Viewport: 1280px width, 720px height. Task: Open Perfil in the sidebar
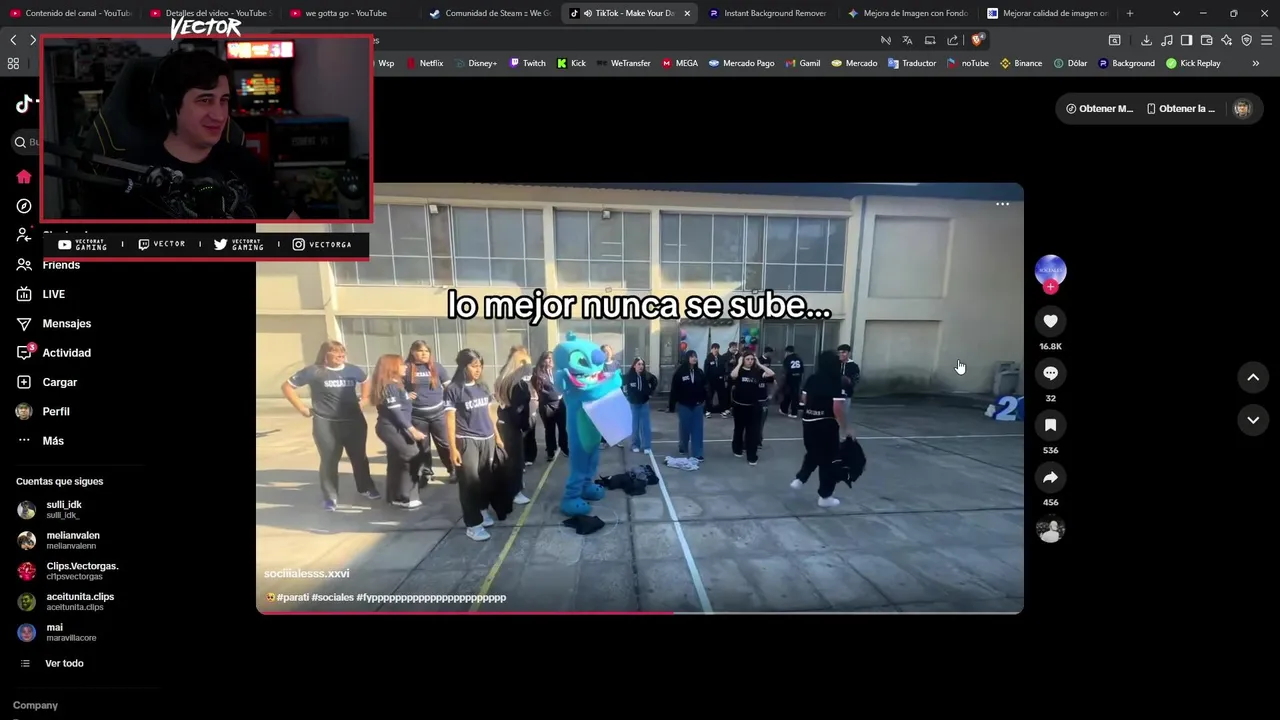(43, 411)
